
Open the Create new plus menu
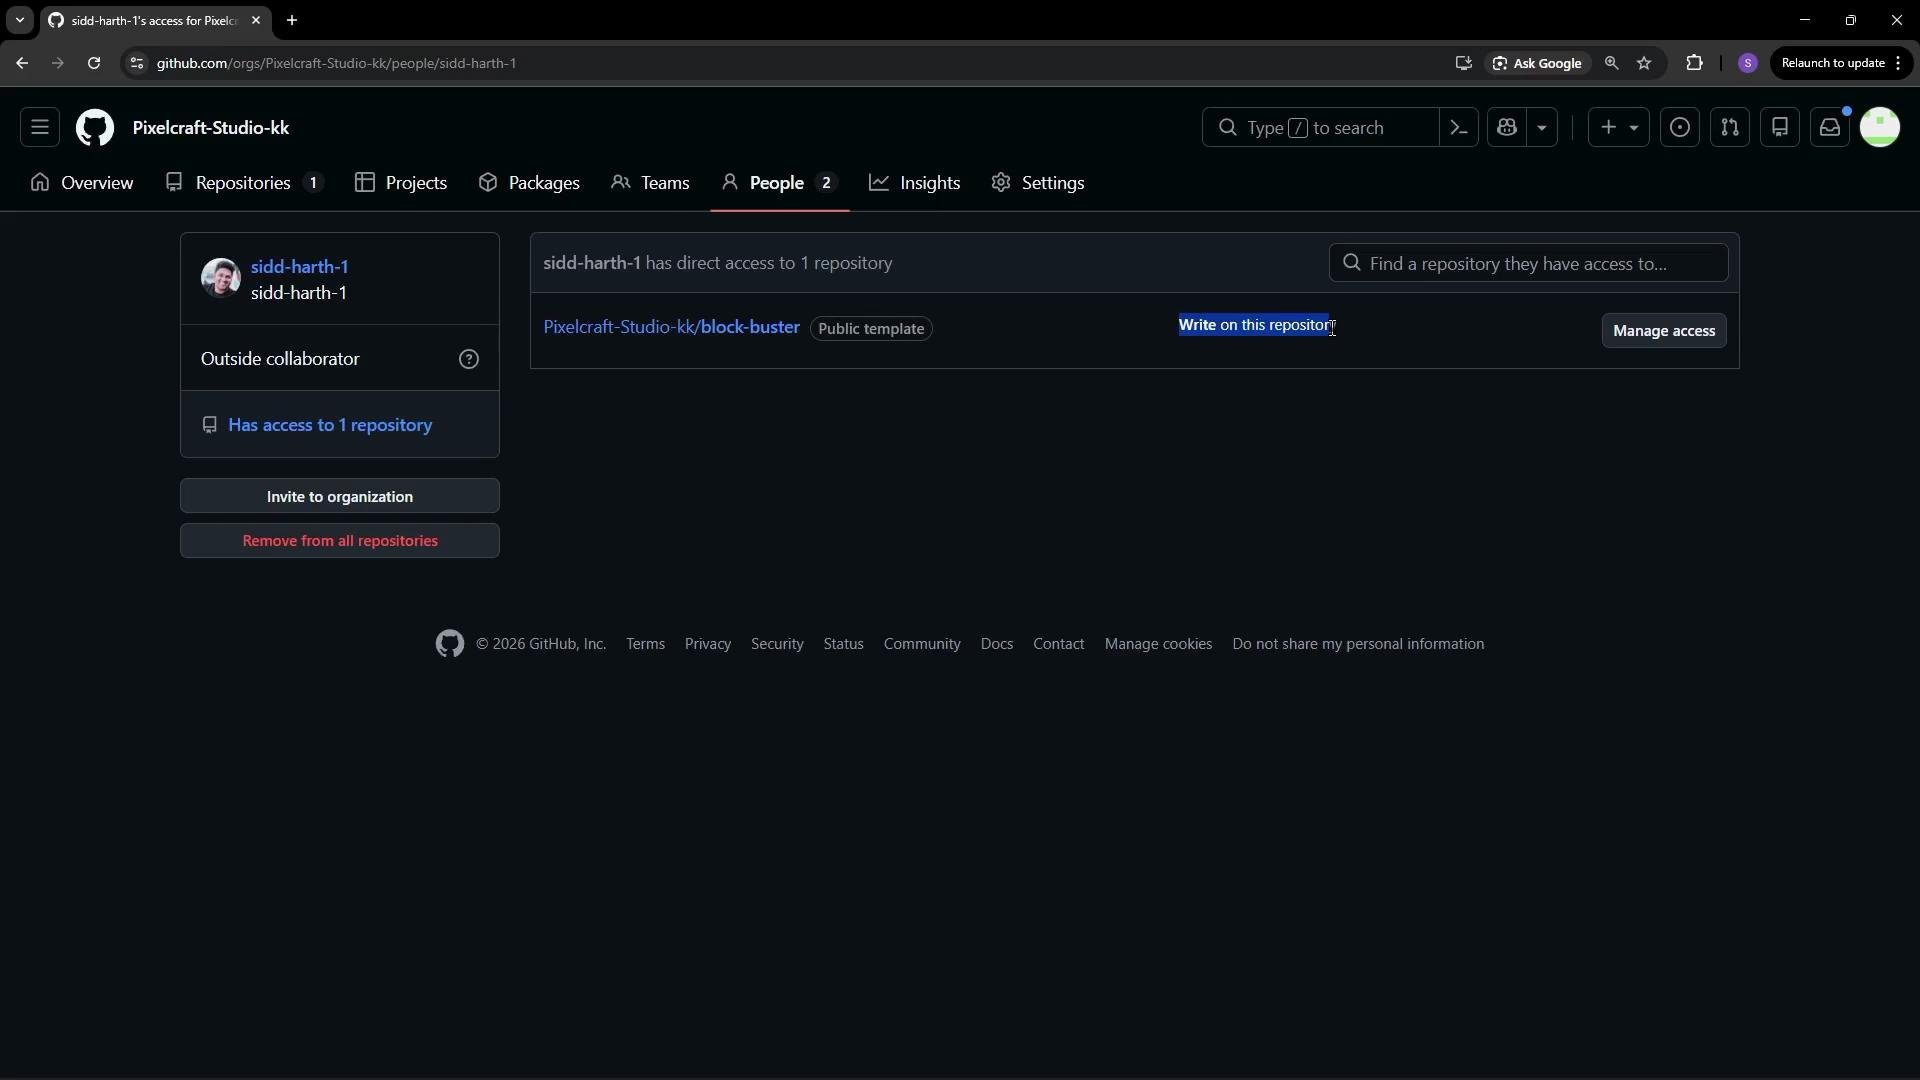[1619, 128]
